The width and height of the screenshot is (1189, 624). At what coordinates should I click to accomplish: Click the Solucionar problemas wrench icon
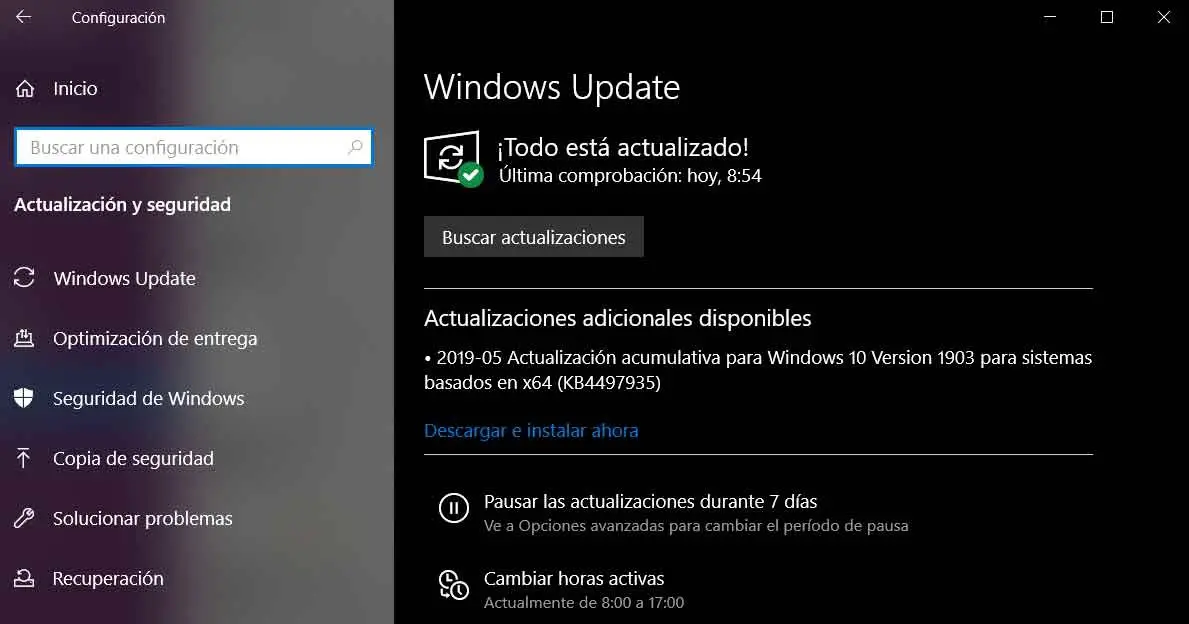[24, 518]
